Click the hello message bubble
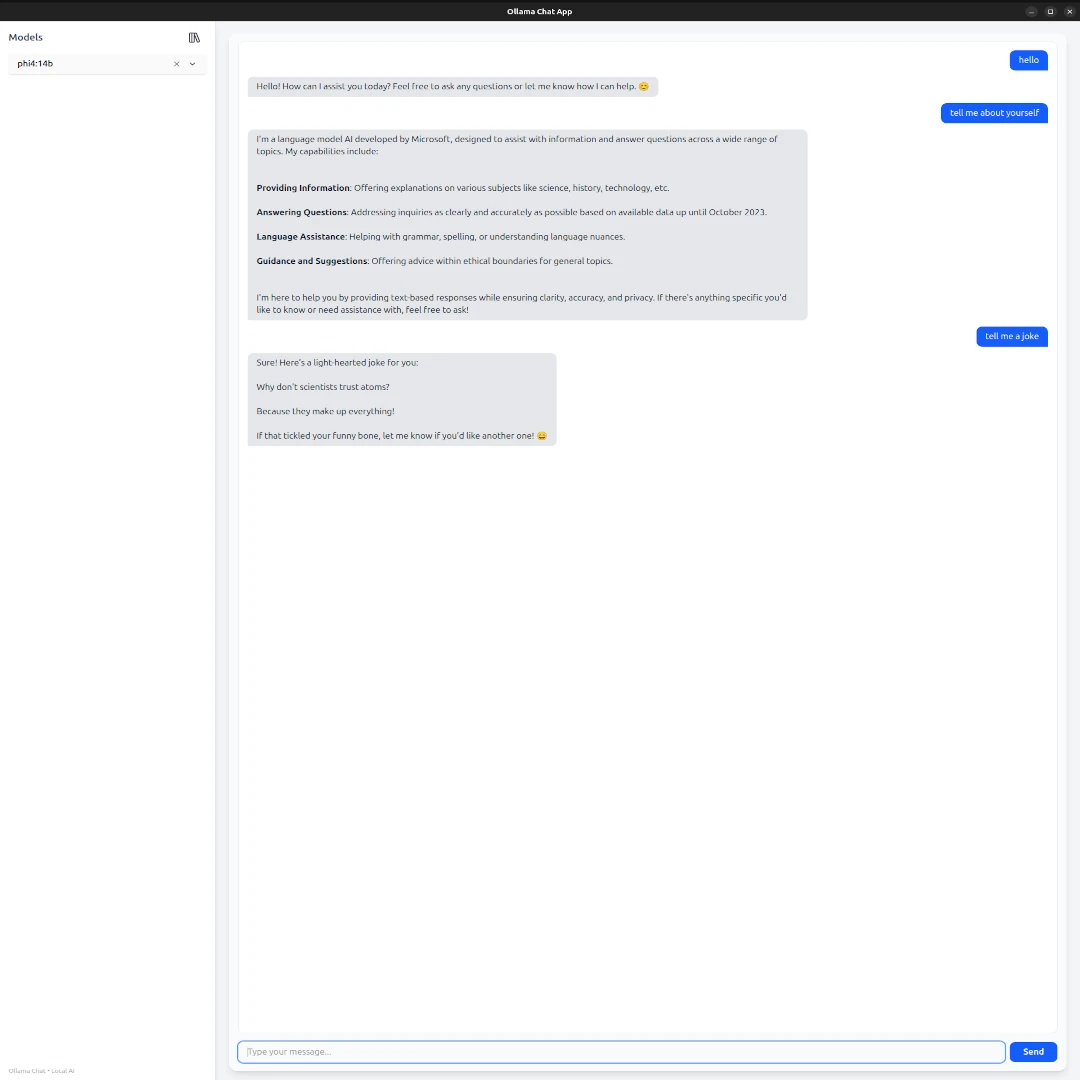Screen dimensions: 1080x1080 (1028, 60)
